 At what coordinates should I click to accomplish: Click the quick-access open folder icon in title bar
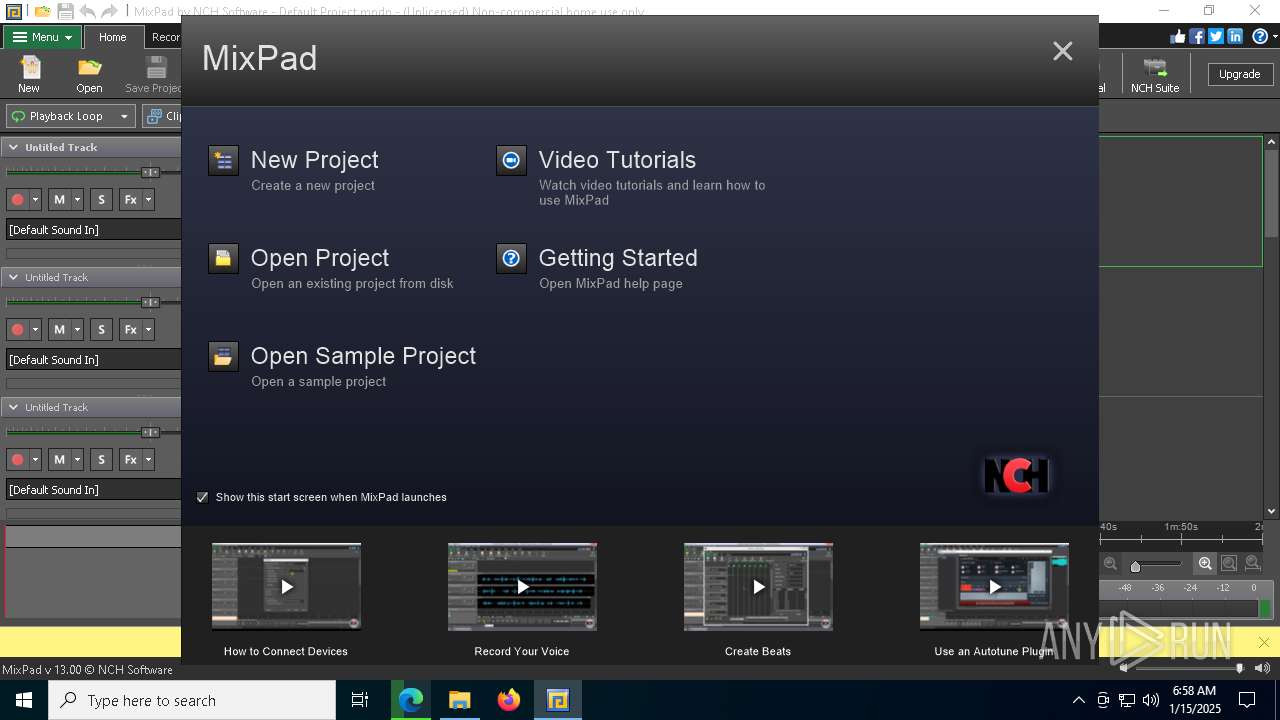(x=42, y=11)
